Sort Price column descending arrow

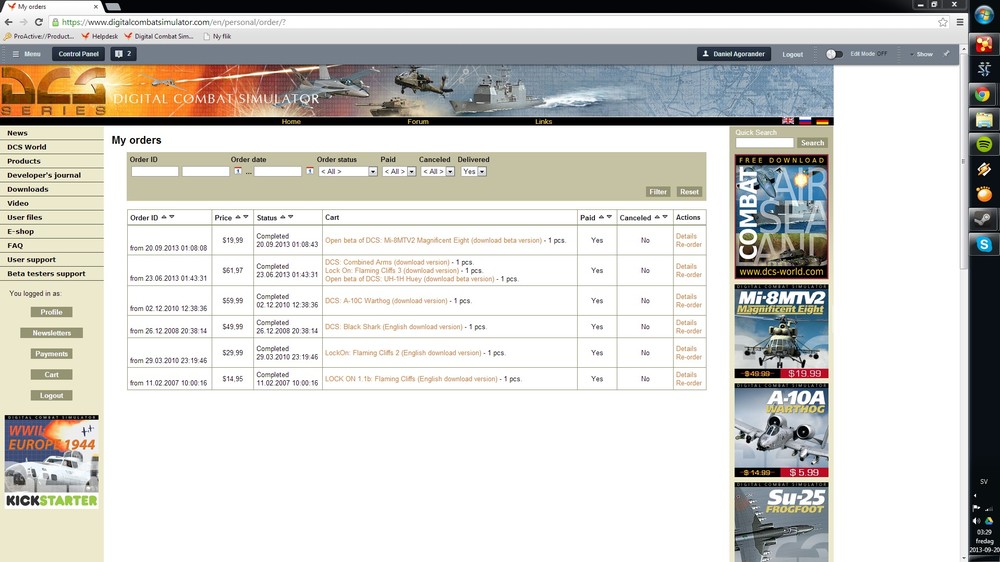coord(246,217)
